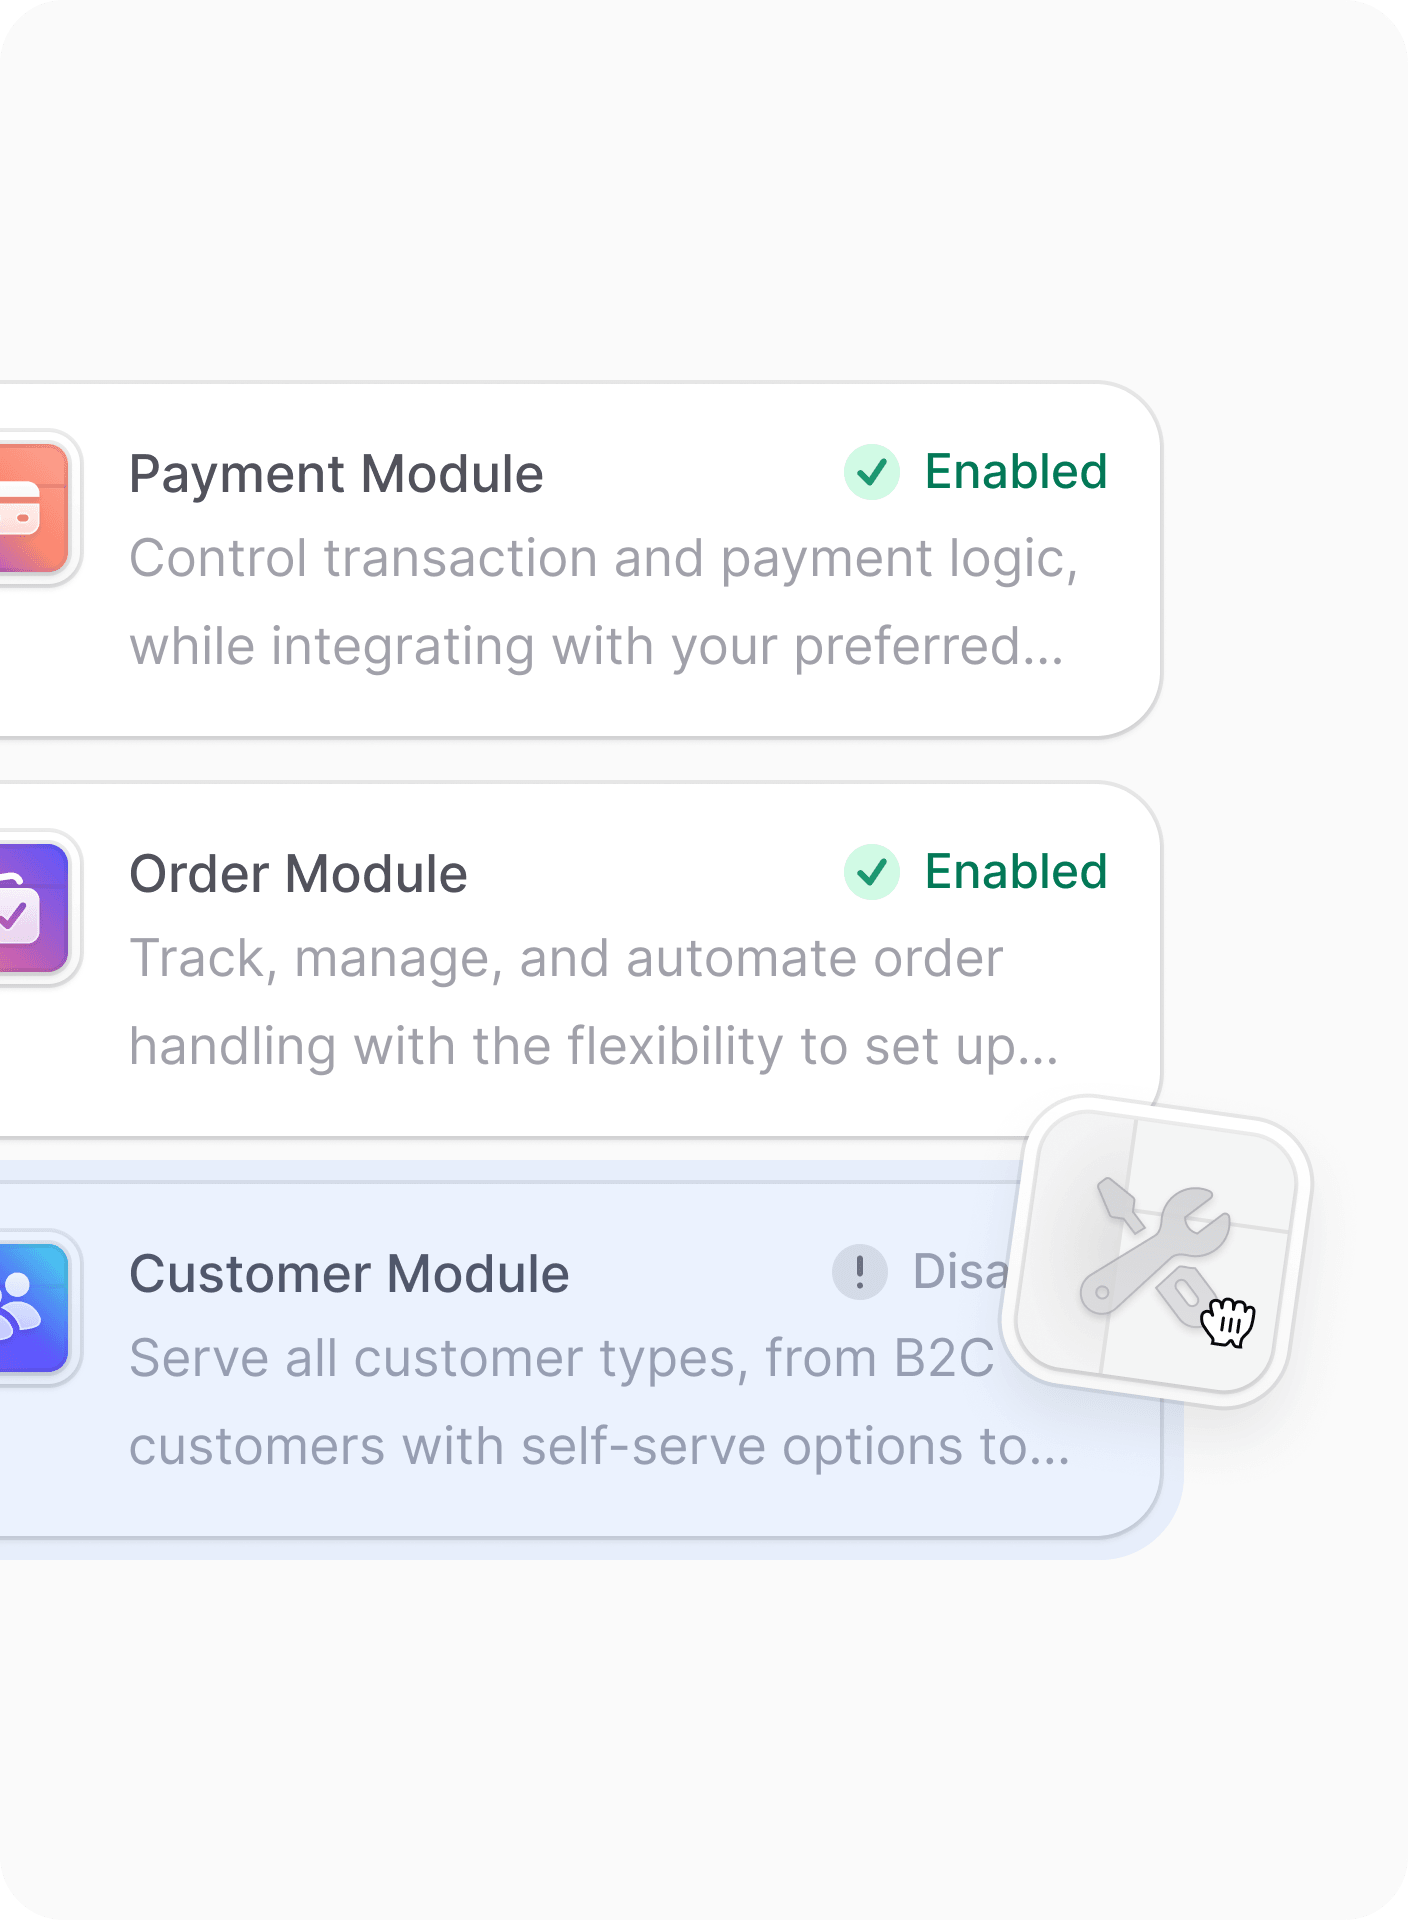Toggle the Payment Module Enabled status

(x=1015, y=472)
